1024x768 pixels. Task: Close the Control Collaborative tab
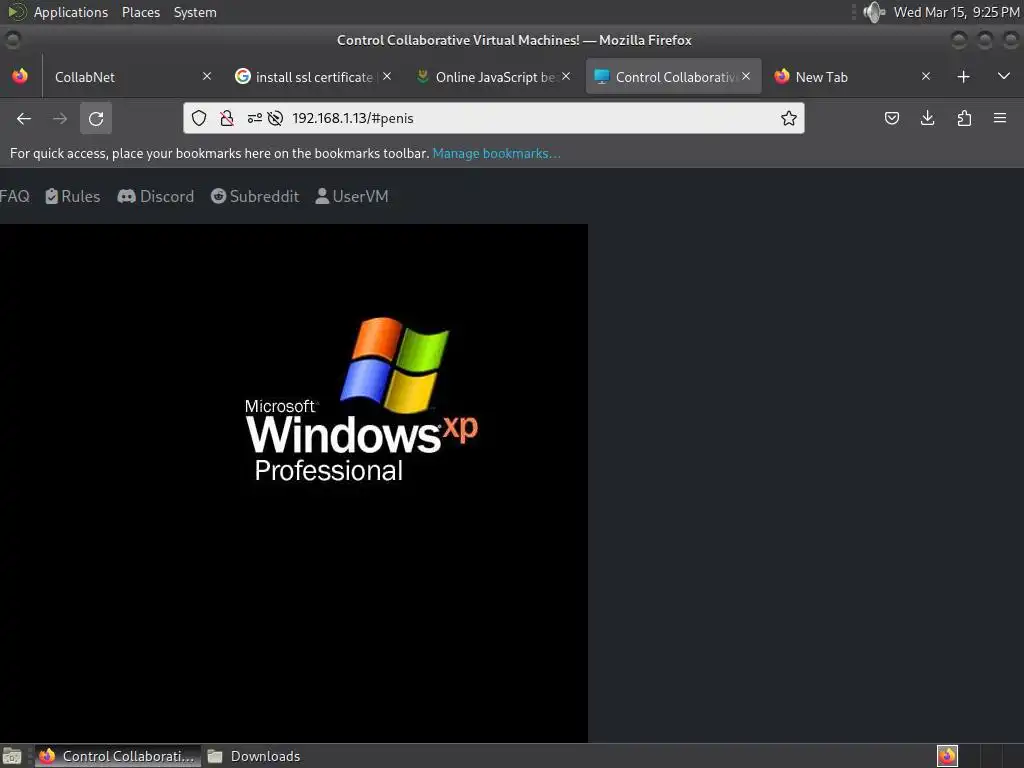click(x=746, y=76)
